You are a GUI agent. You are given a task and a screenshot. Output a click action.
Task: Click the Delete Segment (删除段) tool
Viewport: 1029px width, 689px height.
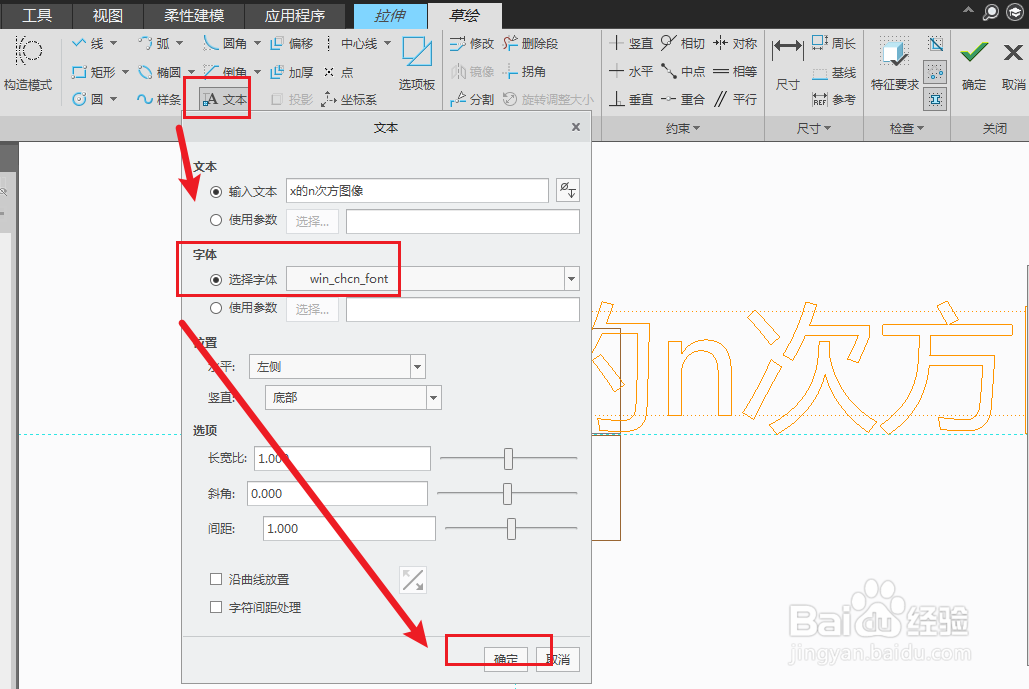[x=530, y=43]
